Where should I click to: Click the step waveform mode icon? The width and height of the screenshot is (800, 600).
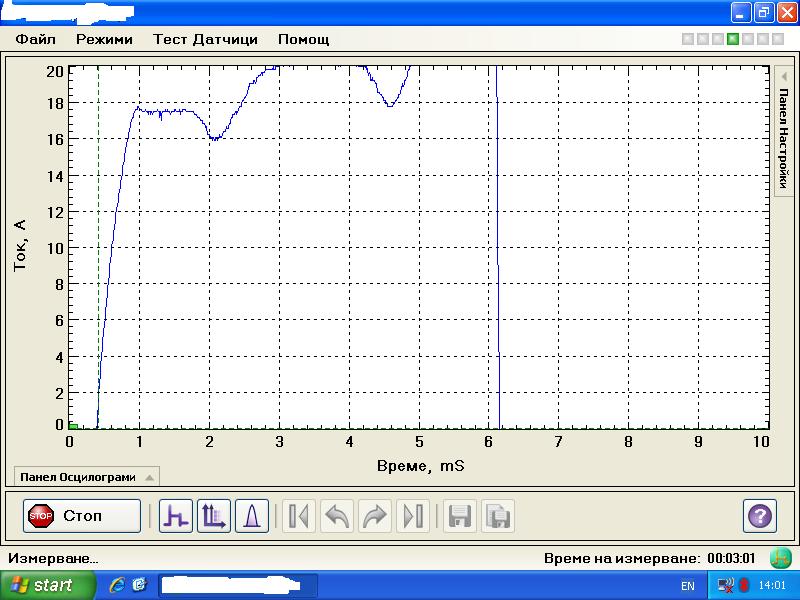pyautogui.click(x=176, y=516)
